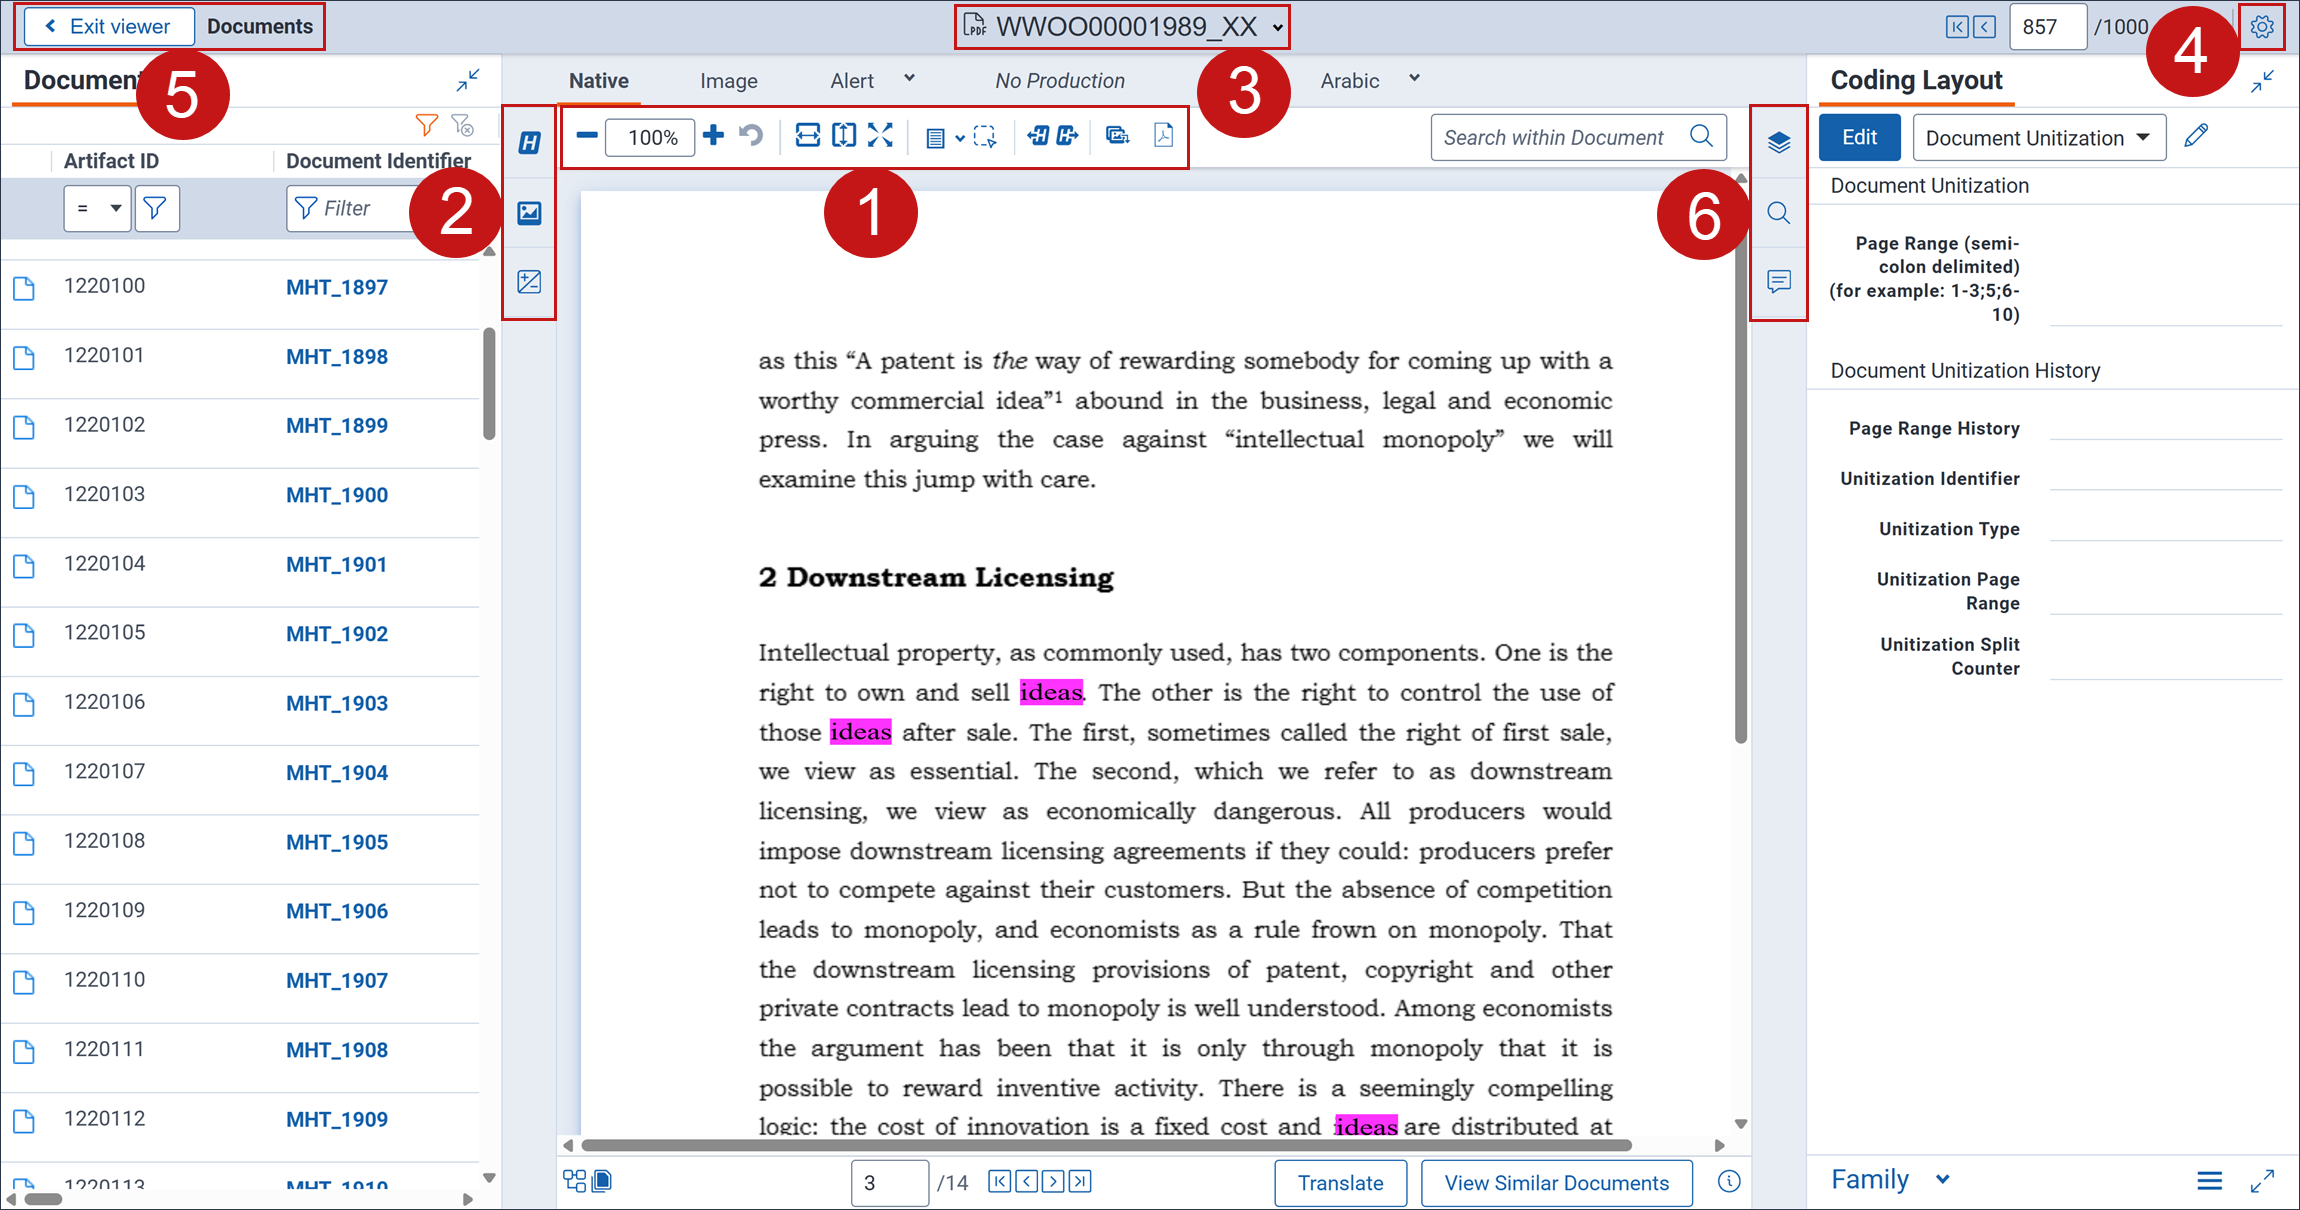Expand the Family pane dropdown
This screenshot has height=1210, width=2300.
click(x=1942, y=1180)
